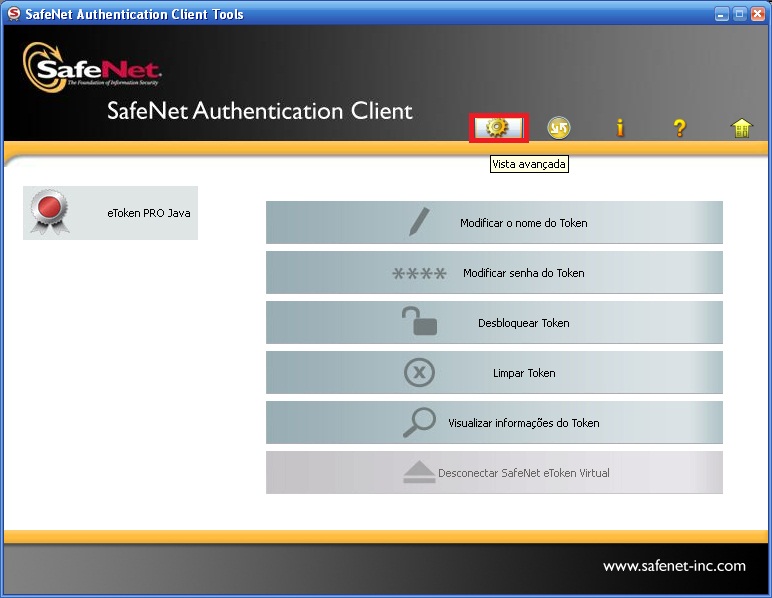Click the open padlock unlock icon
This screenshot has width=772, height=598.
(419, 321)
